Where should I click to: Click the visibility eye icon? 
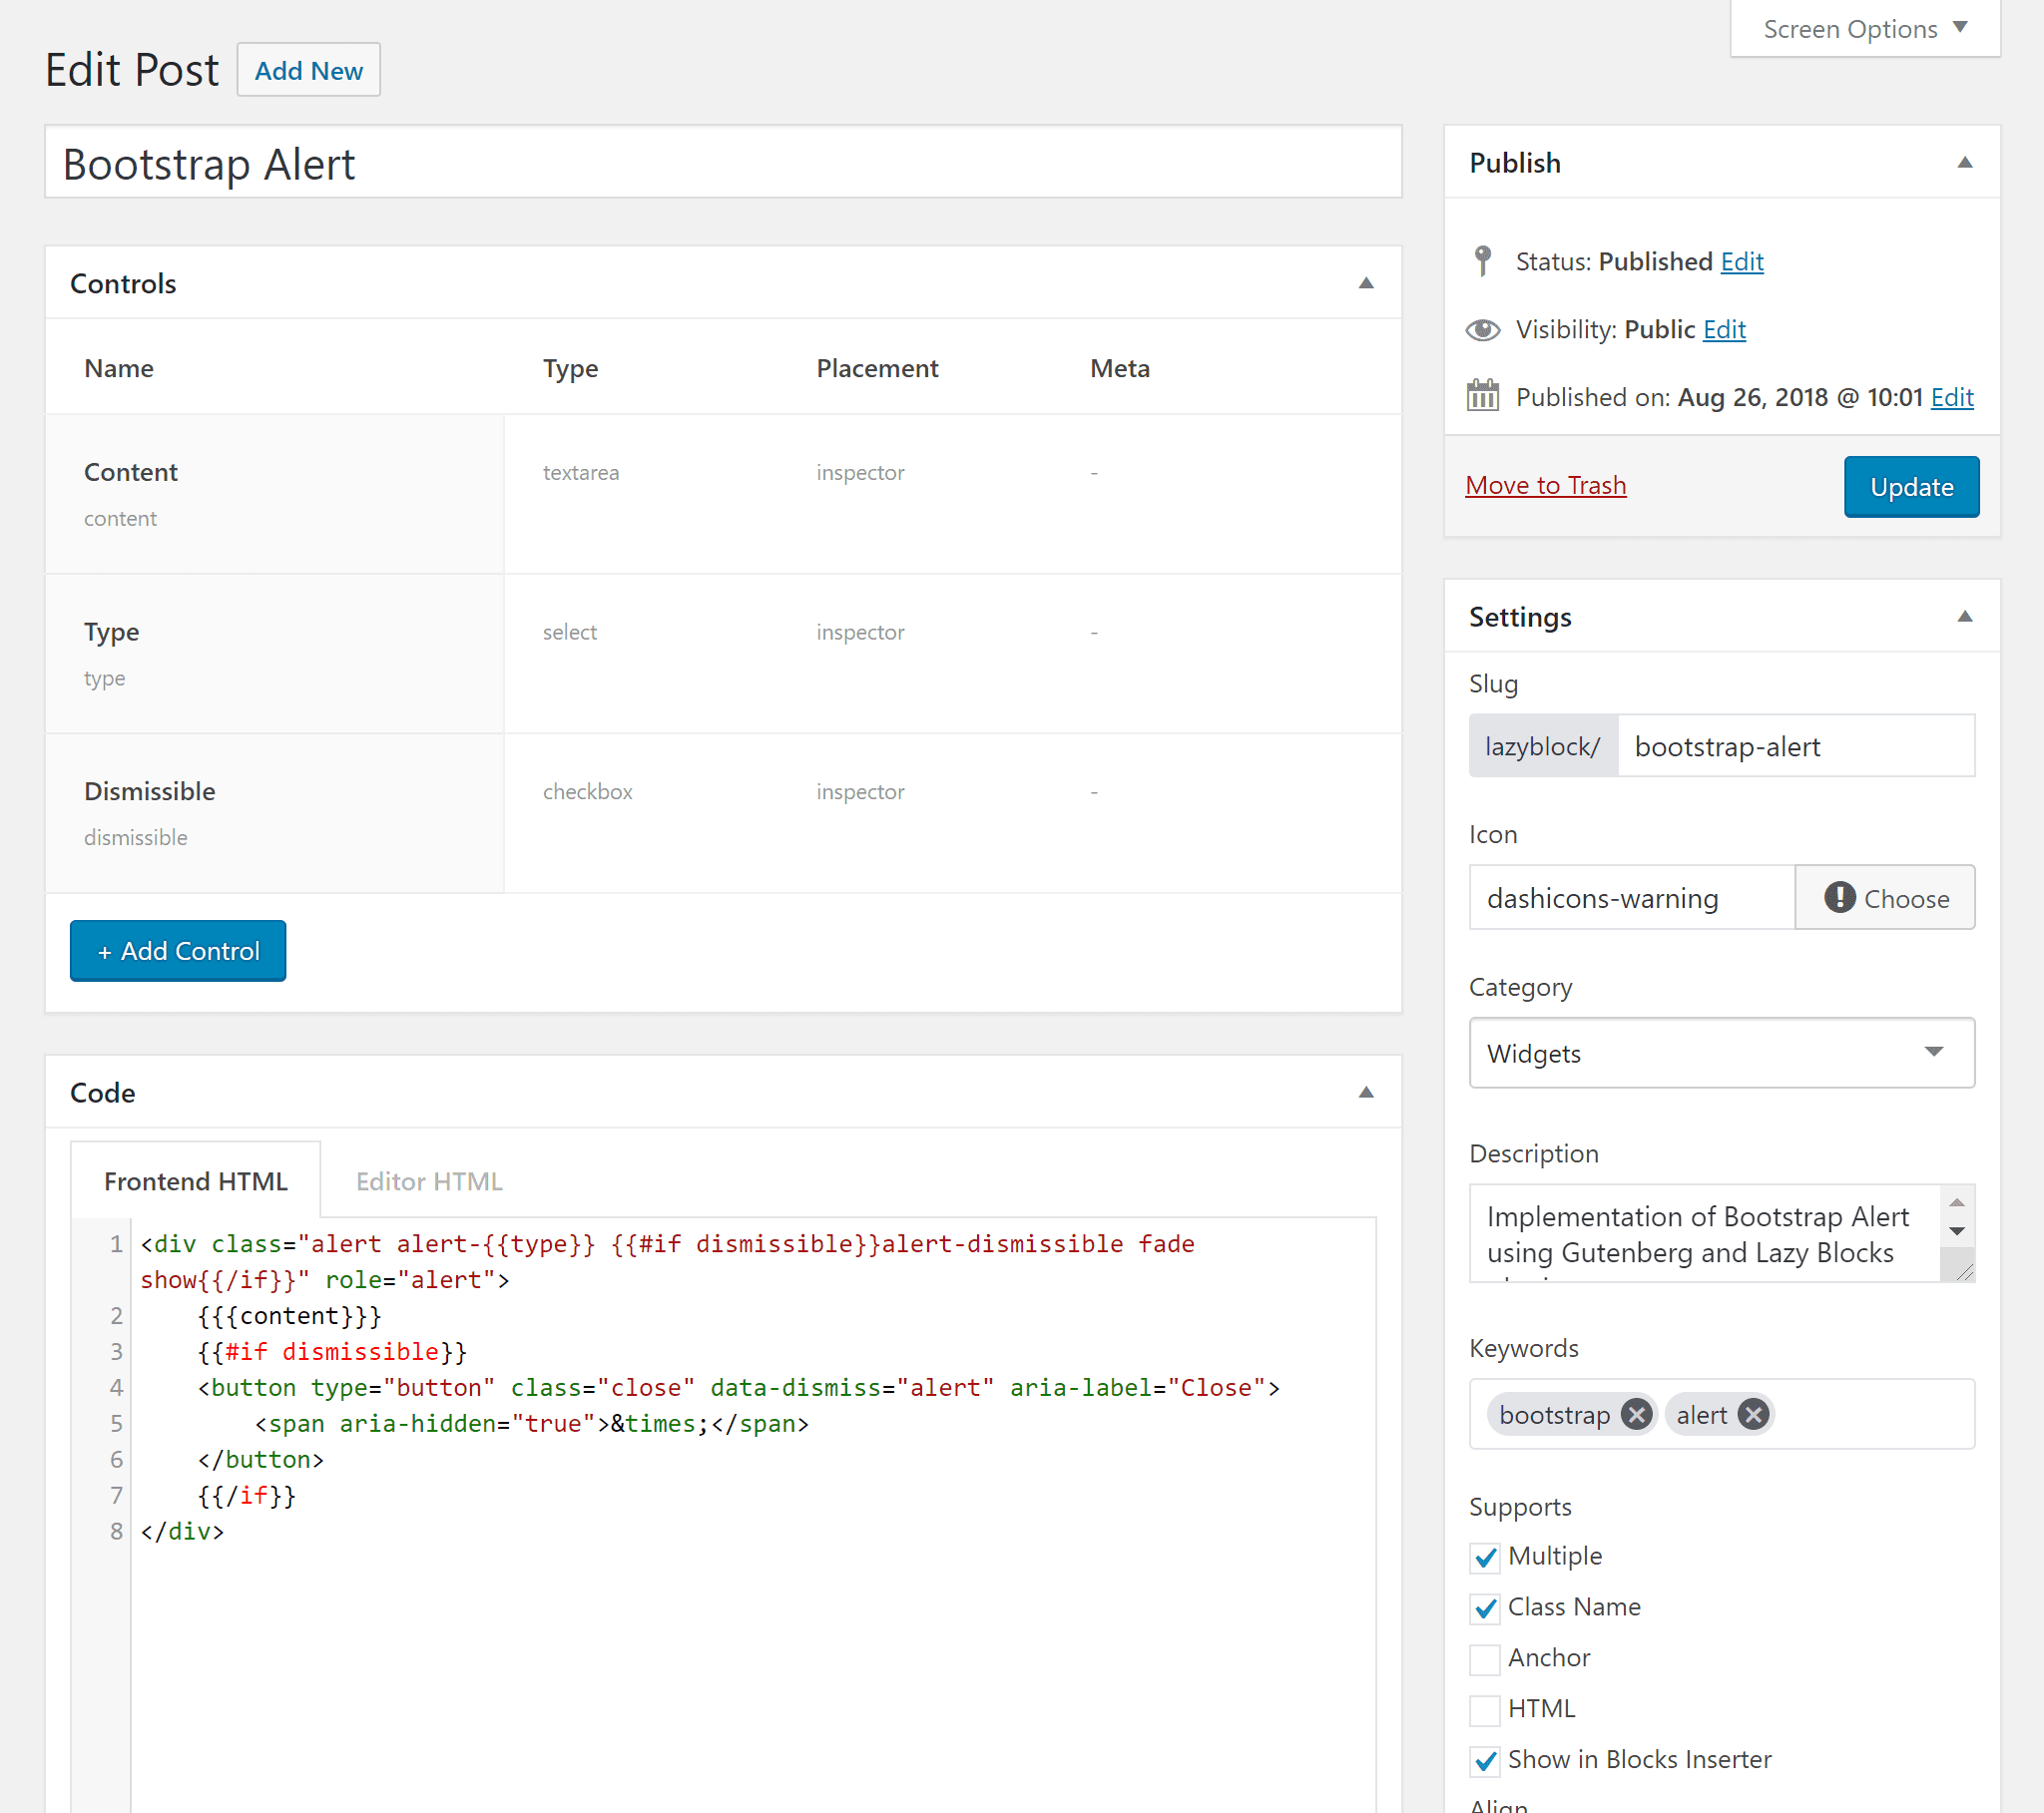pyautogui.click(x=1482, y=330)
